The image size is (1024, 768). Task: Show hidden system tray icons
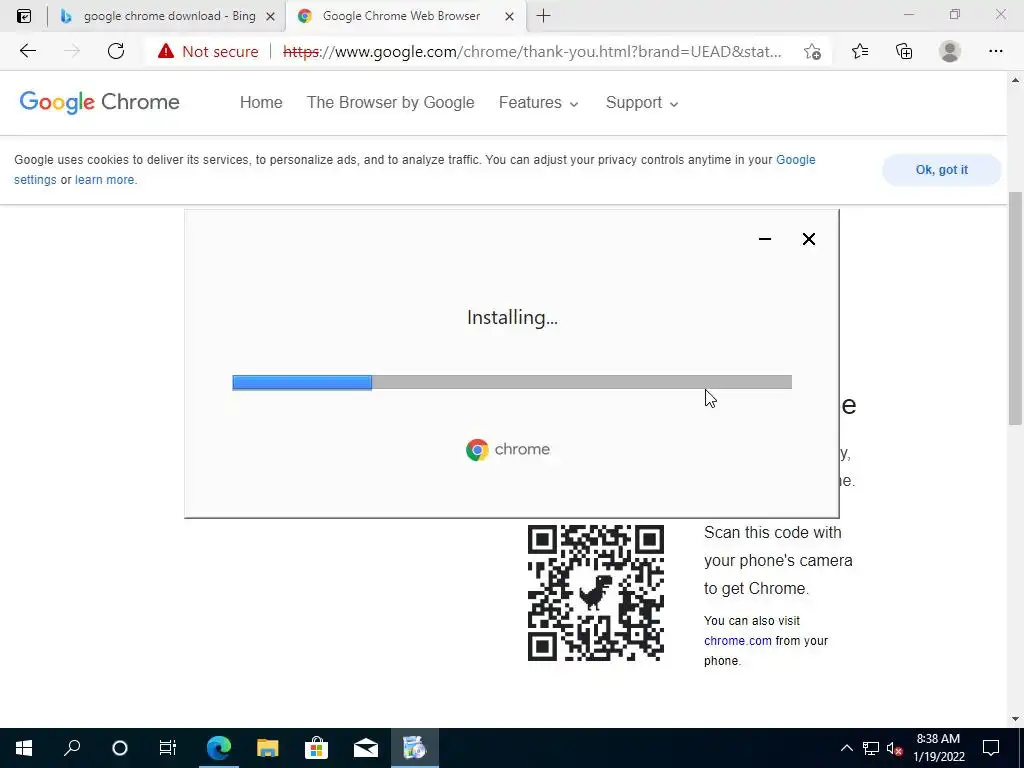pyautogui.click(x=846, y=748)
